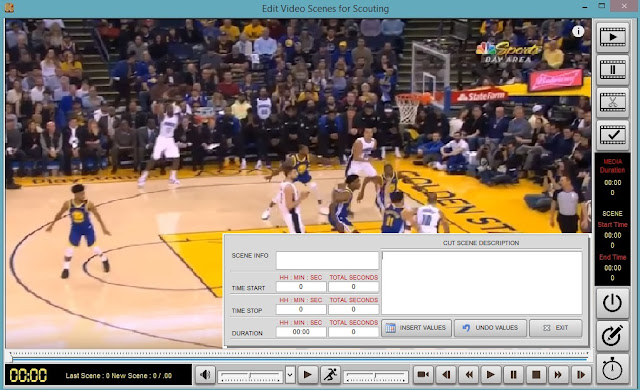This screenshot has height=390, width=640.
Task: Step forward one frame button
Action: (581, 374)
